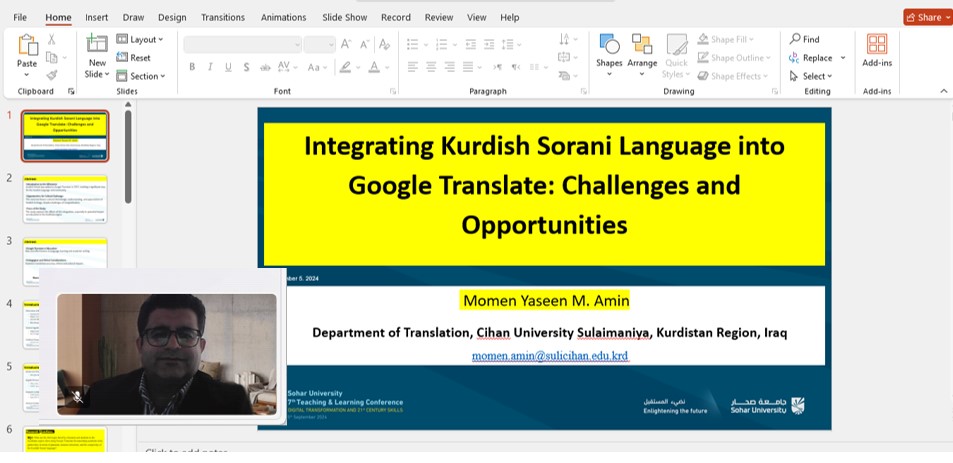Click the muted microphone icon on video

click(x=77, y=397)
